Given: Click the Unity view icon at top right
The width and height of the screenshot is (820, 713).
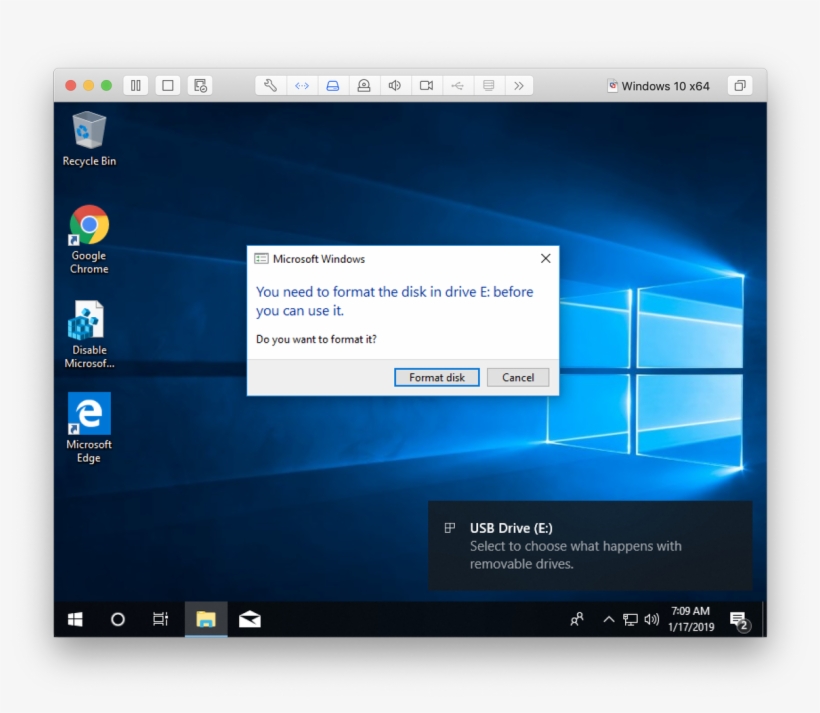Looking at the screenshot, I should pos(740,85).
